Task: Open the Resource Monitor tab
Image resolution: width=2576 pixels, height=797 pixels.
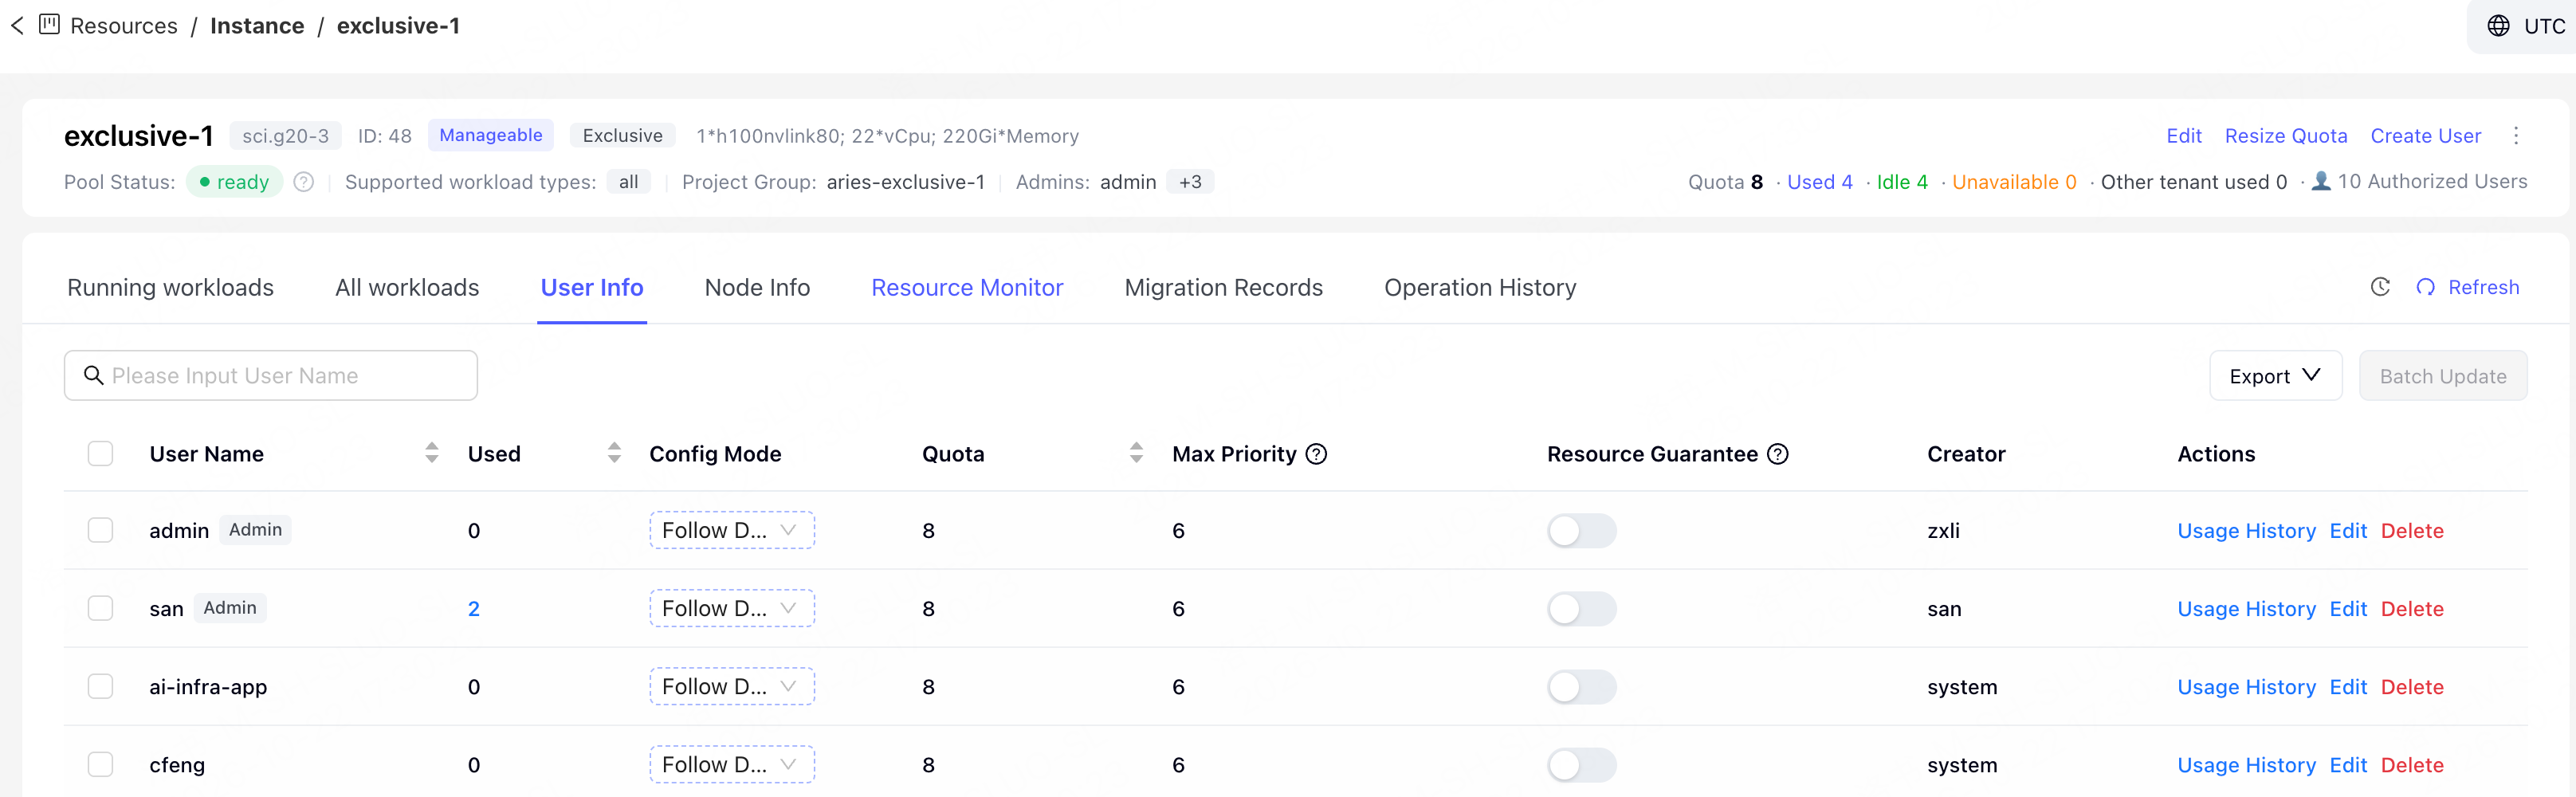Action: click(967, 287)
